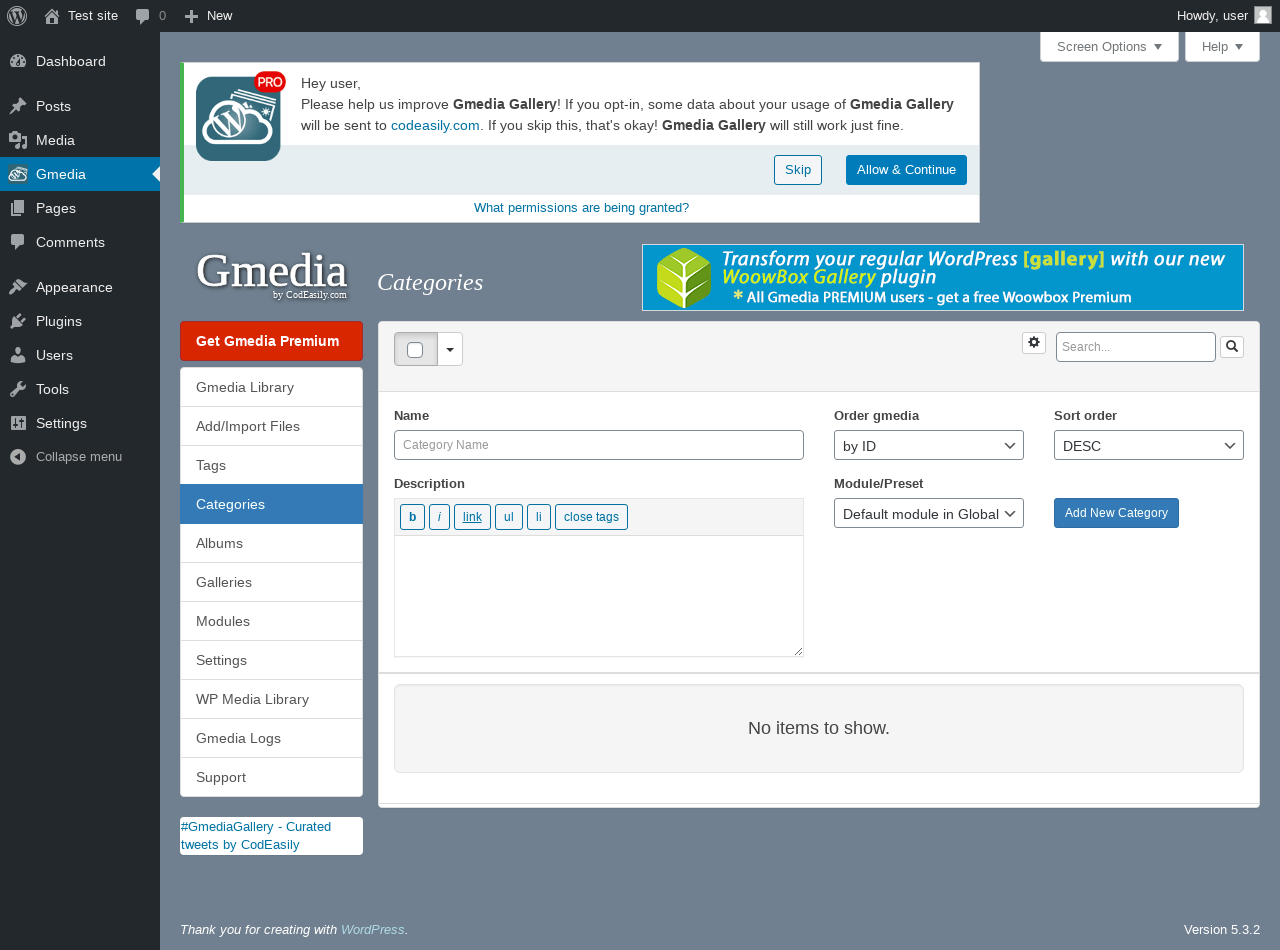
Task: Click into the Search box
Action: coord(1136,347)
